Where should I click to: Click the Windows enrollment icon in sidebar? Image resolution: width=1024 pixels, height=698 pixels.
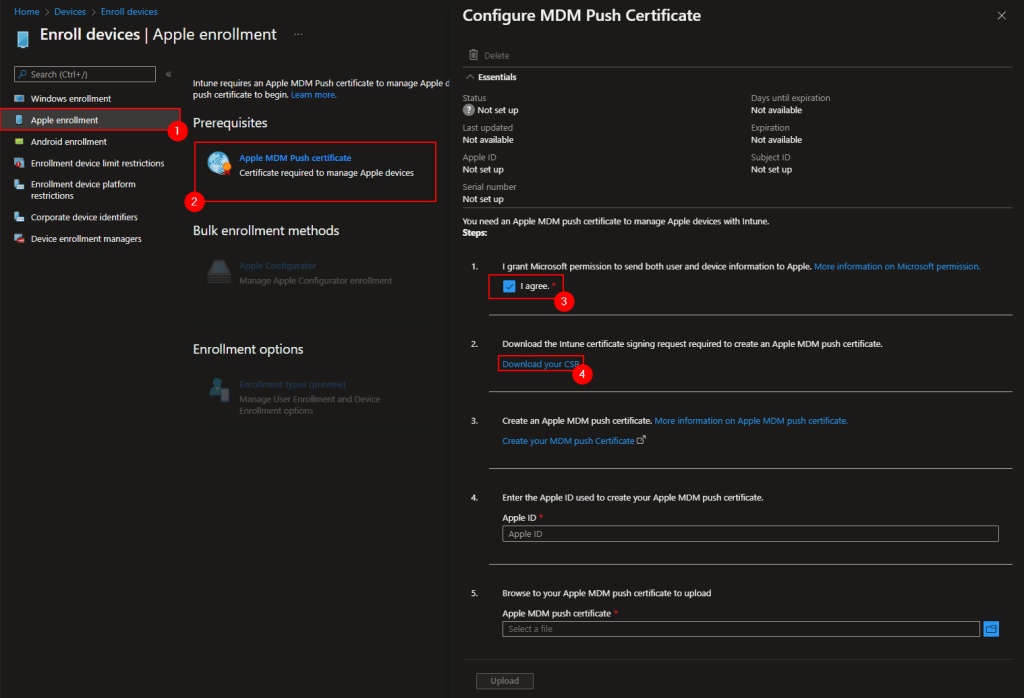pyautogui.click(x=19, y=99)
